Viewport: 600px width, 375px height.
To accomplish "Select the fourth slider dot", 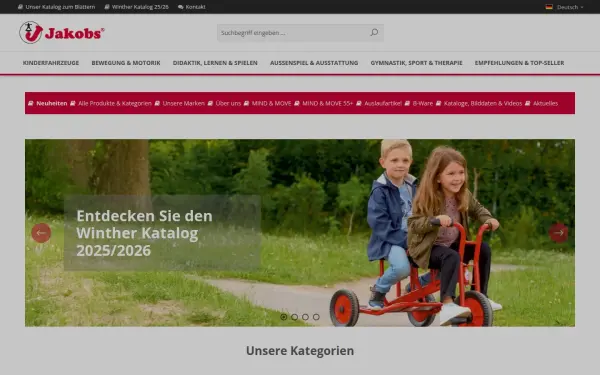I will [316, 317].
